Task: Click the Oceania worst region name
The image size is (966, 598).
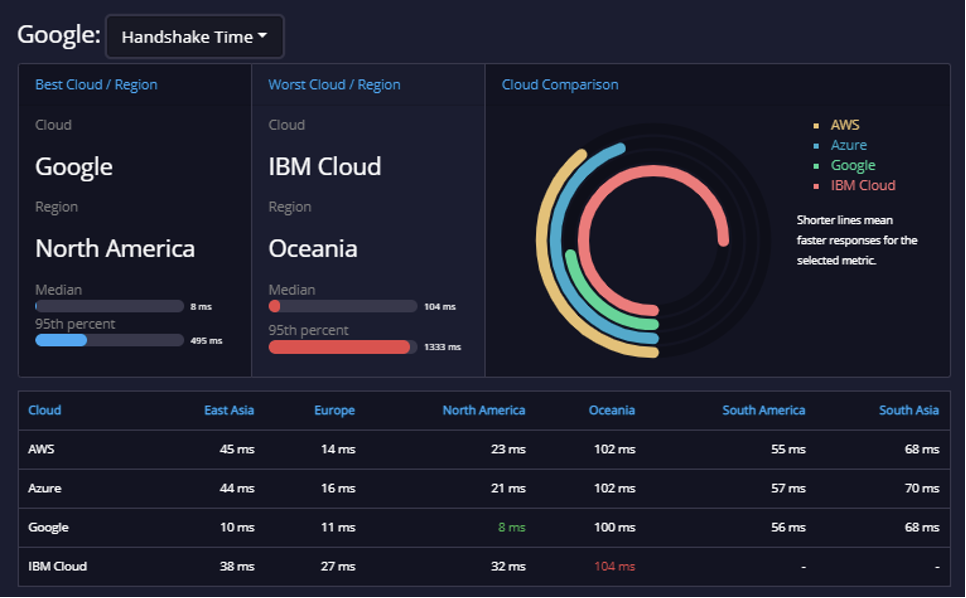Action: pos(313,249)
